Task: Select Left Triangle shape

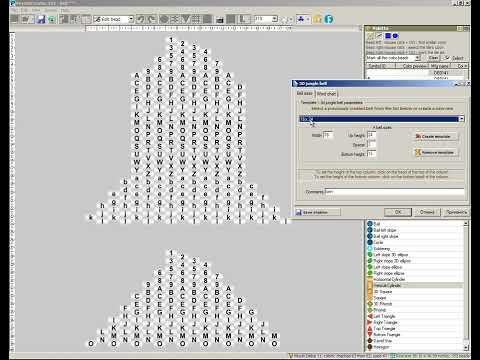Action: click(x=414, y=316)
